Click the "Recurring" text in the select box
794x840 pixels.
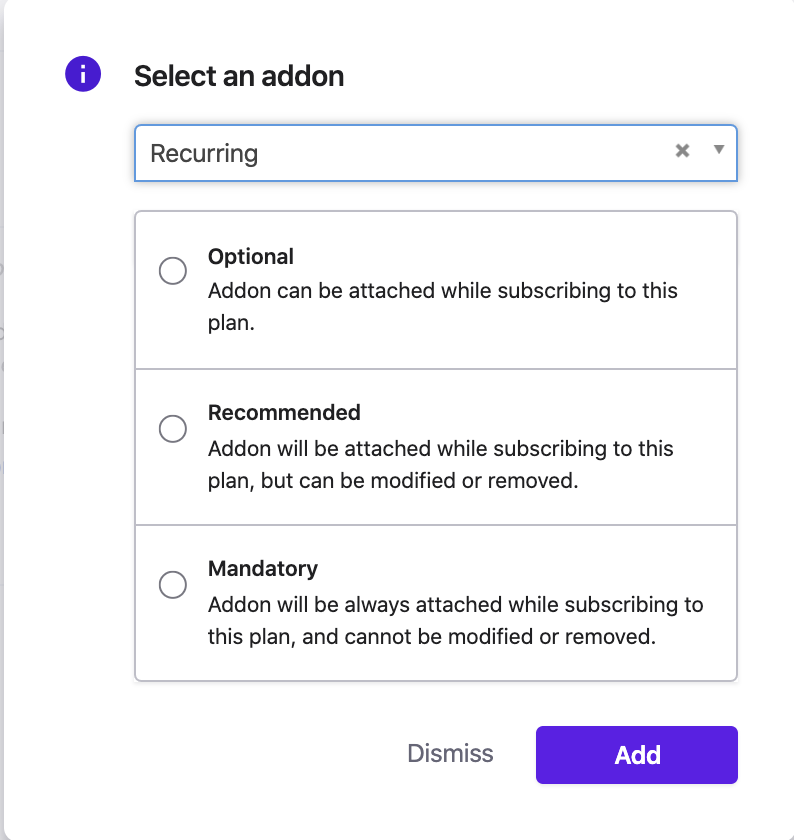204,154
